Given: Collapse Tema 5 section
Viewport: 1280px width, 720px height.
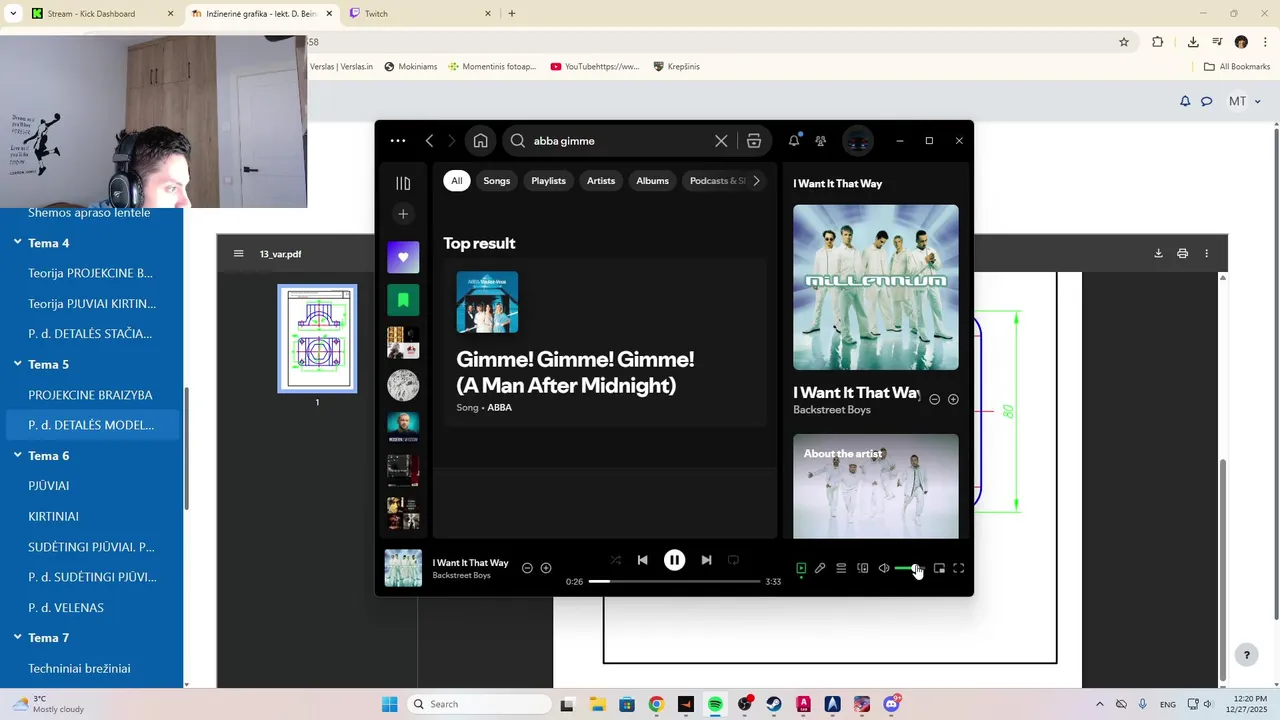Looking at the screenshot, I should click(18, 364).
